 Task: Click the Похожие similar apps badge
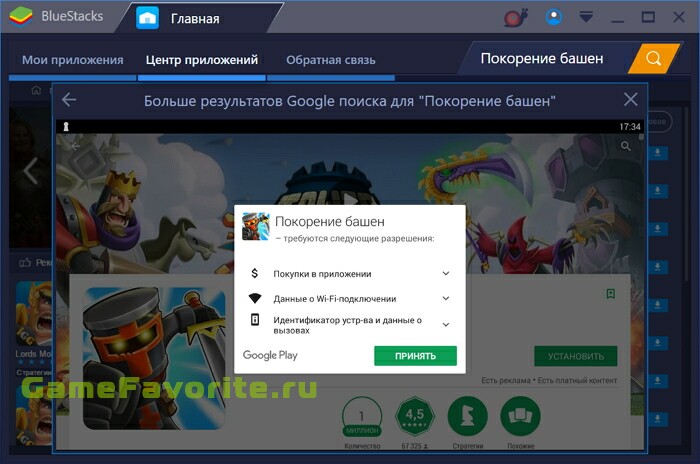click(521, 417)
